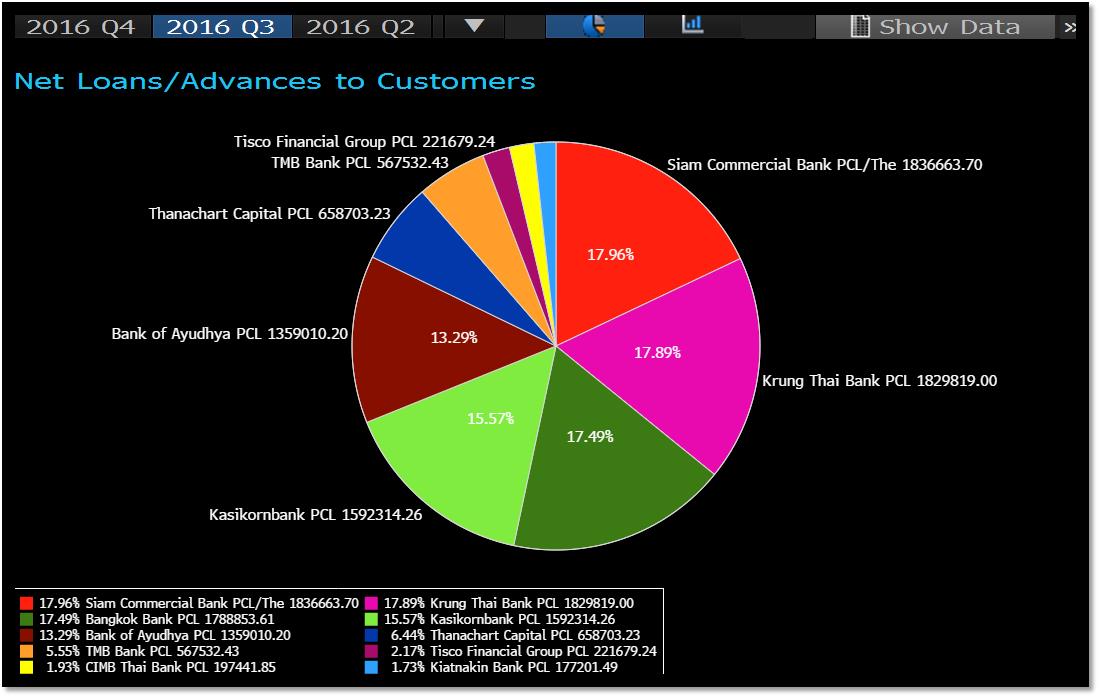Click the yellow CIMB Thai Bank legend swatch
Viewport: 1099px width, 697px height.
coord(27,667)
